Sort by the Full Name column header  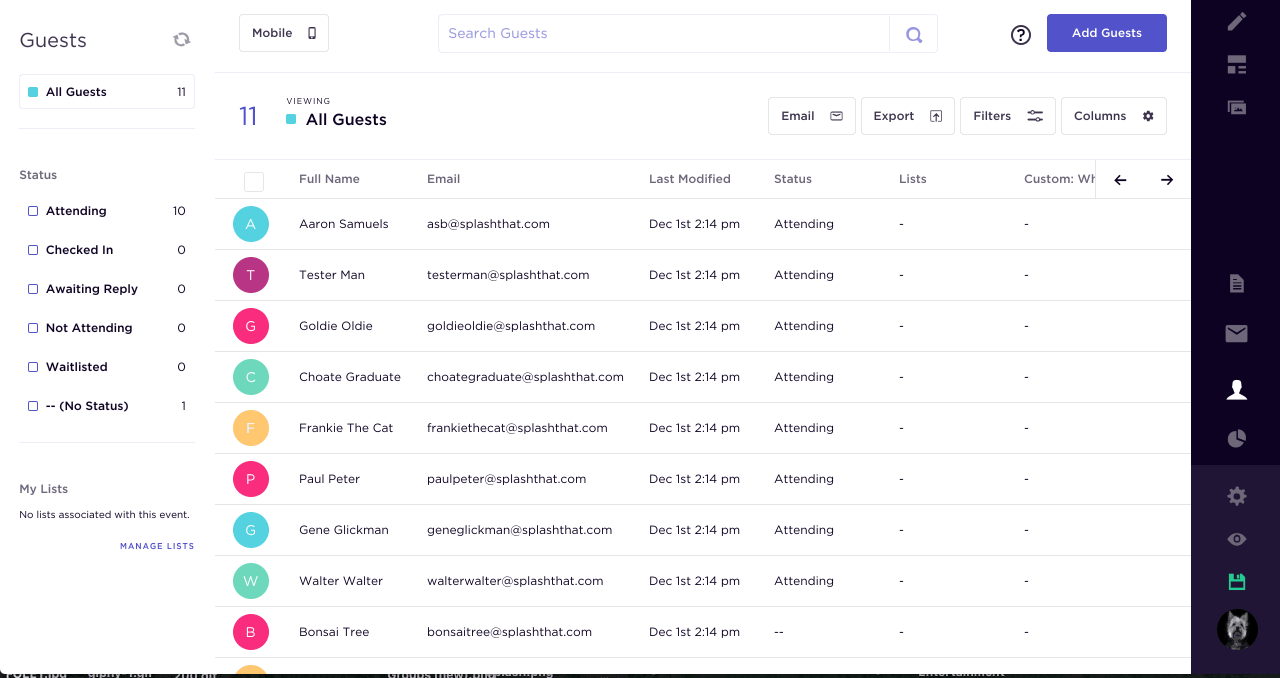329,179
